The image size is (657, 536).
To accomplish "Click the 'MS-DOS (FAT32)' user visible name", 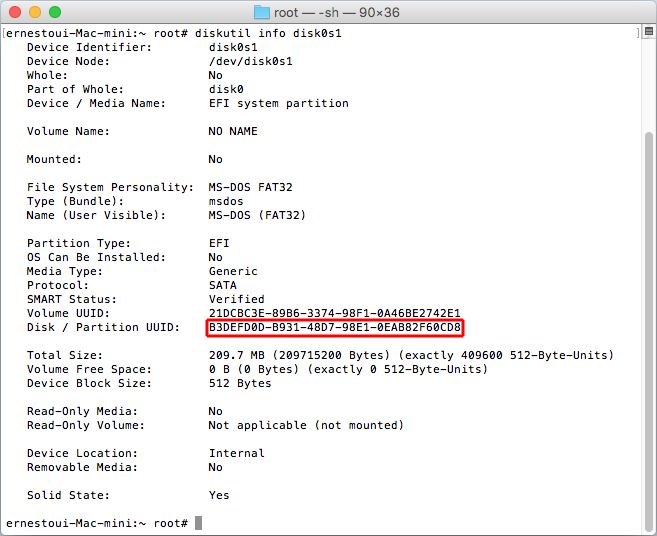I will 257,215.
